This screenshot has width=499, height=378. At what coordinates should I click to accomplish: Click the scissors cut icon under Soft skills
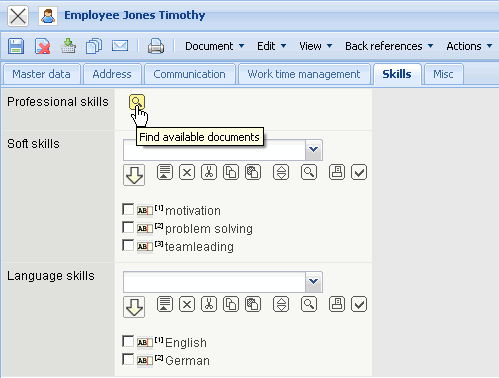[x=209, y=172]
